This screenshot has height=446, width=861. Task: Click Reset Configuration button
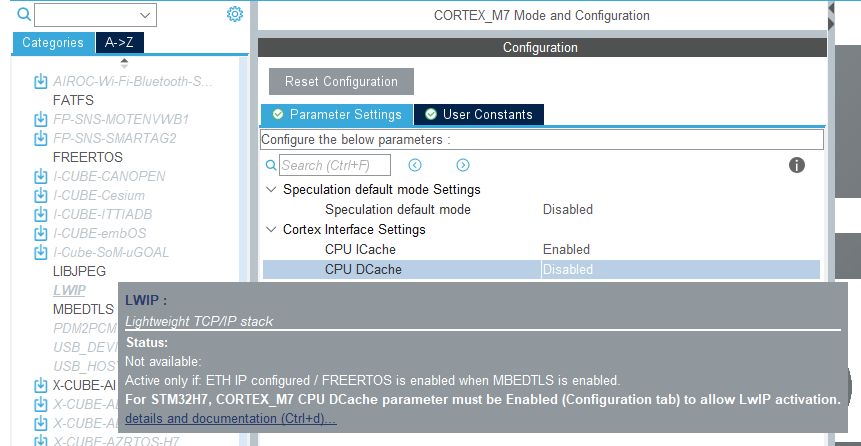341,81
